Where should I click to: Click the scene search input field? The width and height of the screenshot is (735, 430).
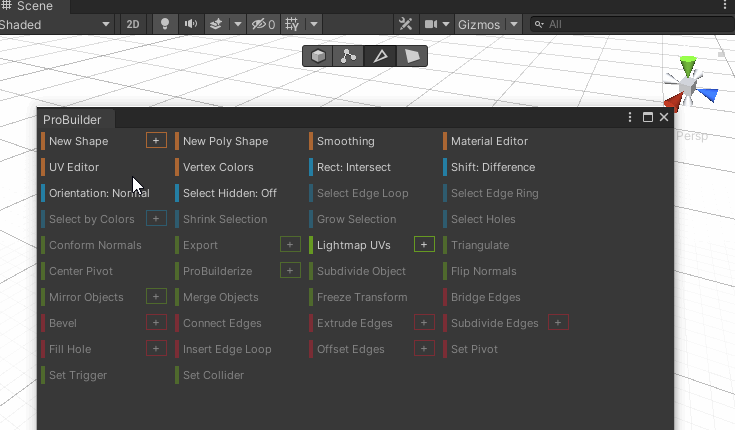tap(630, 24)
